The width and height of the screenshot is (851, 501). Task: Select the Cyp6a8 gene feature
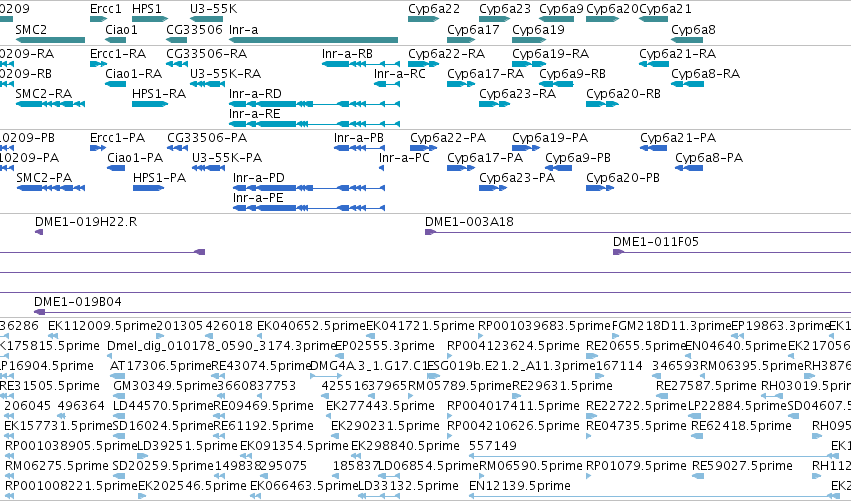(687, 40)
